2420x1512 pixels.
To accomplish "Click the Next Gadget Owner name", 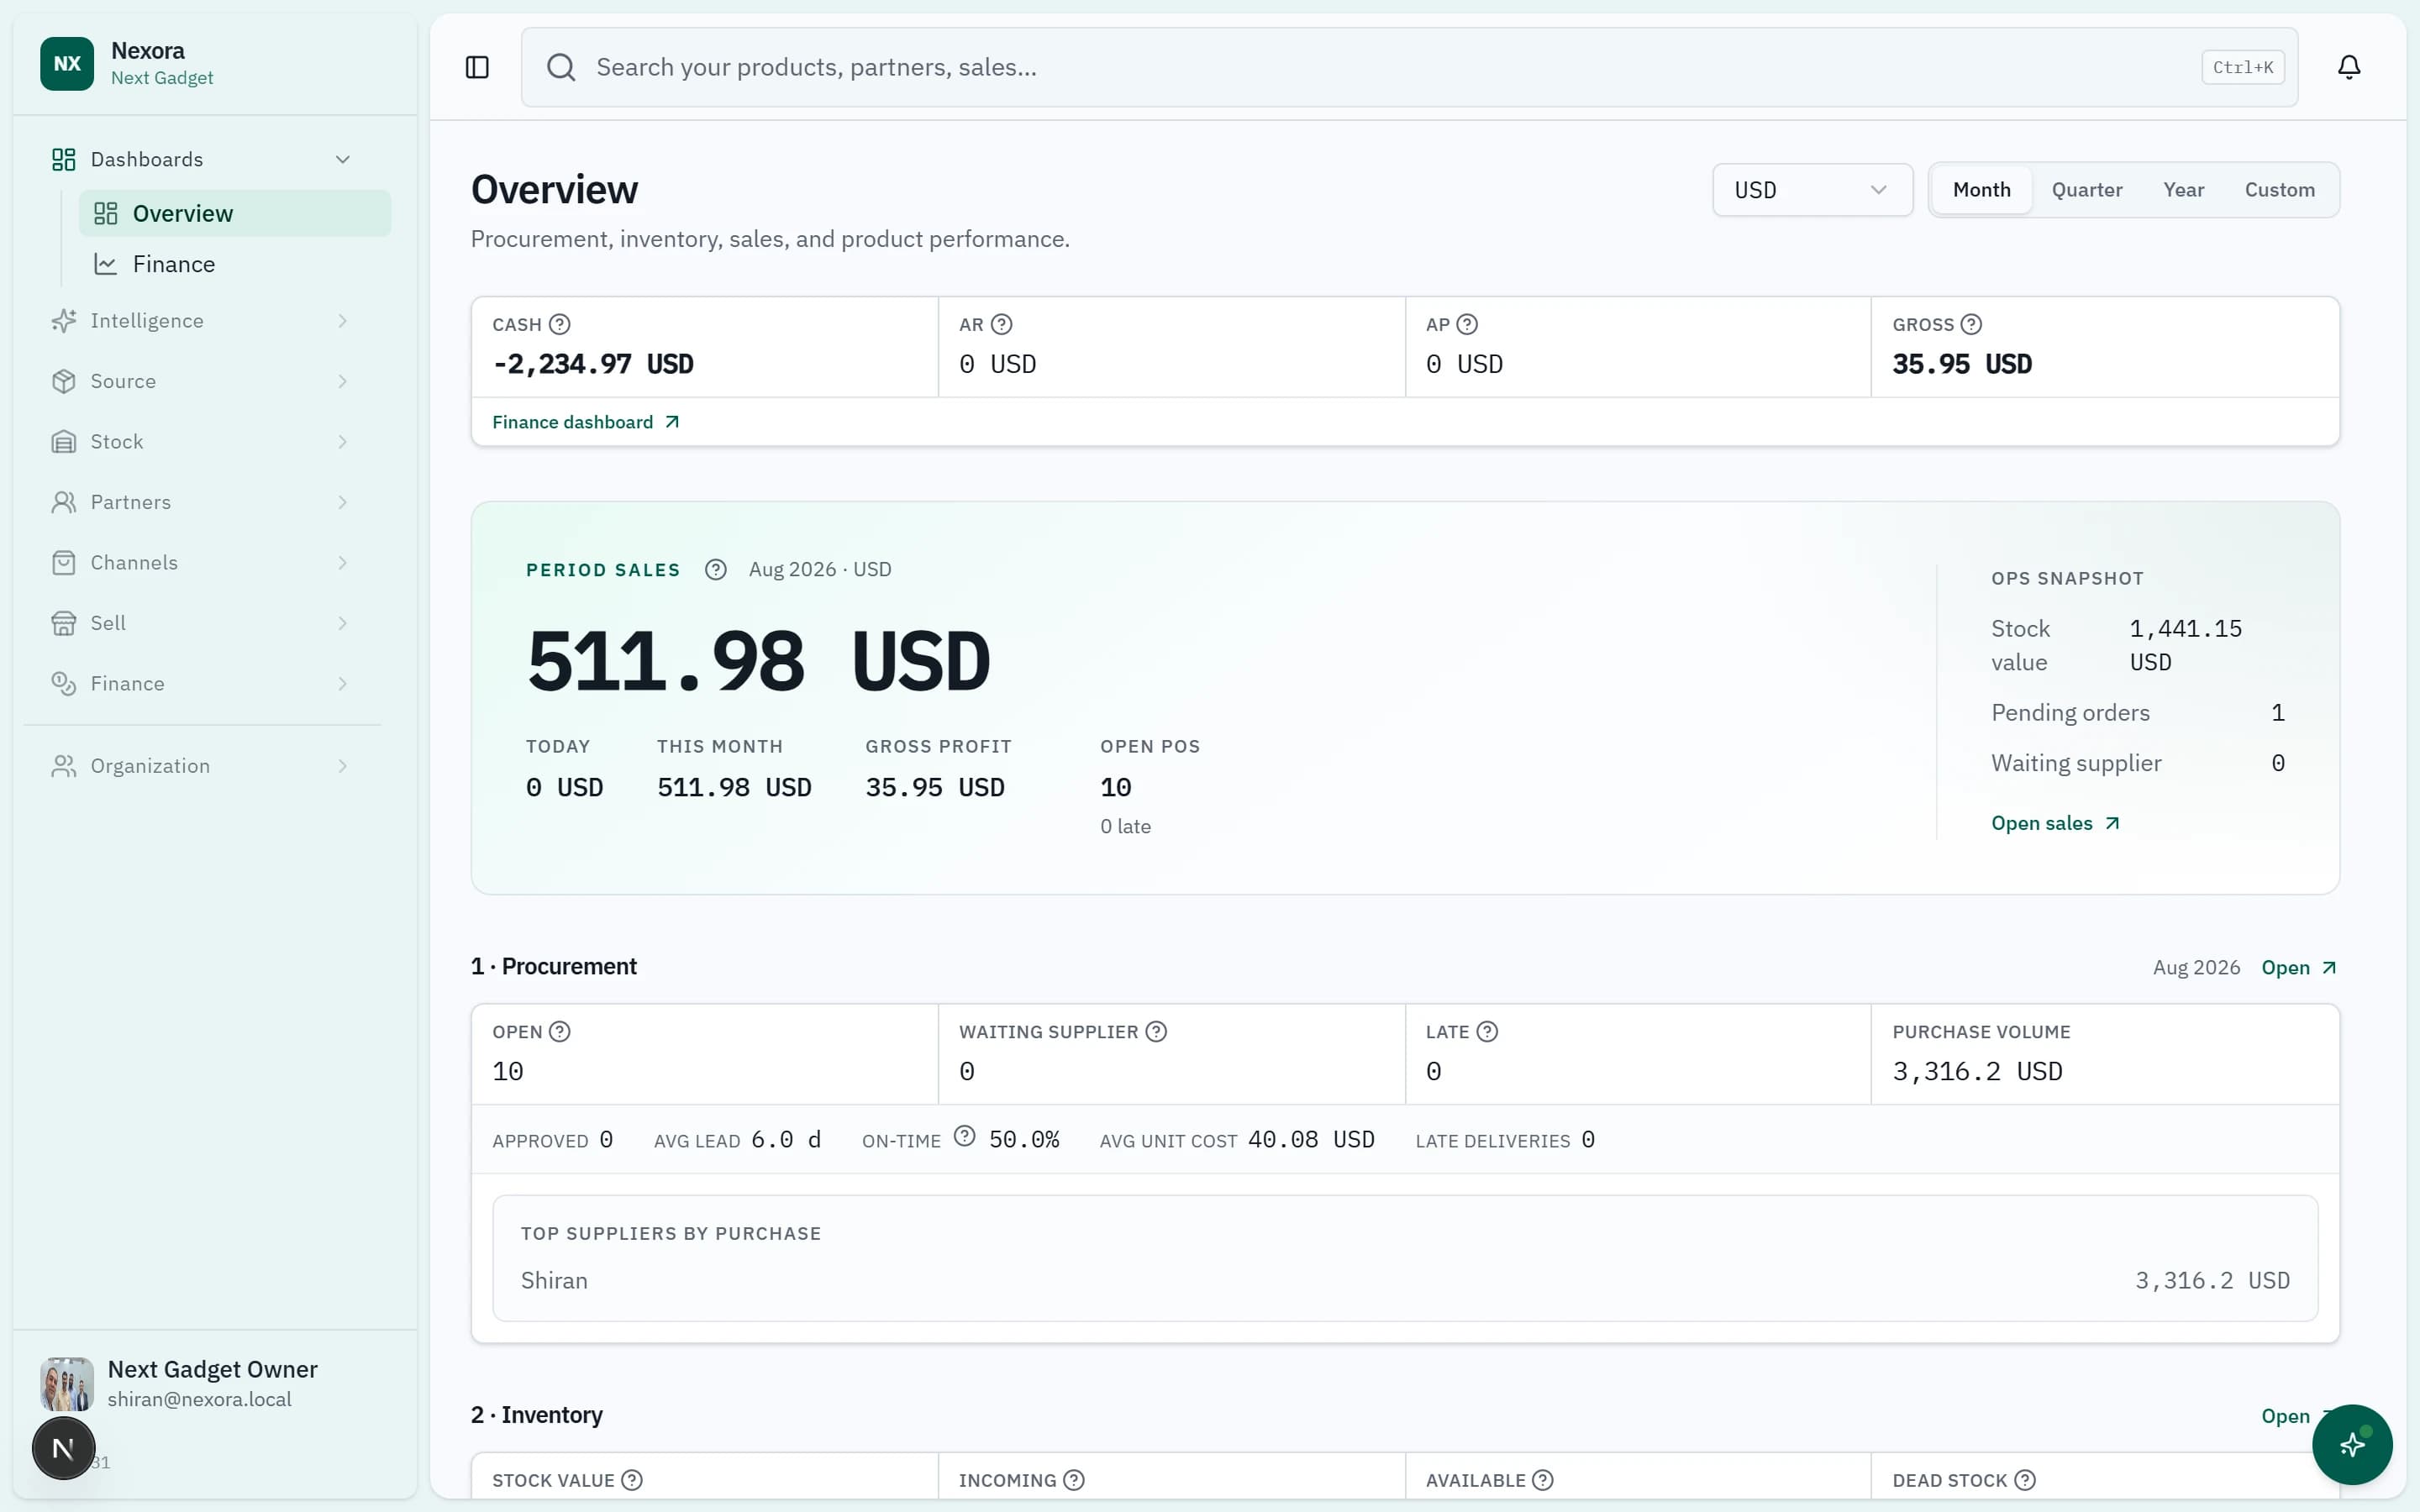I will [212, 1369].
